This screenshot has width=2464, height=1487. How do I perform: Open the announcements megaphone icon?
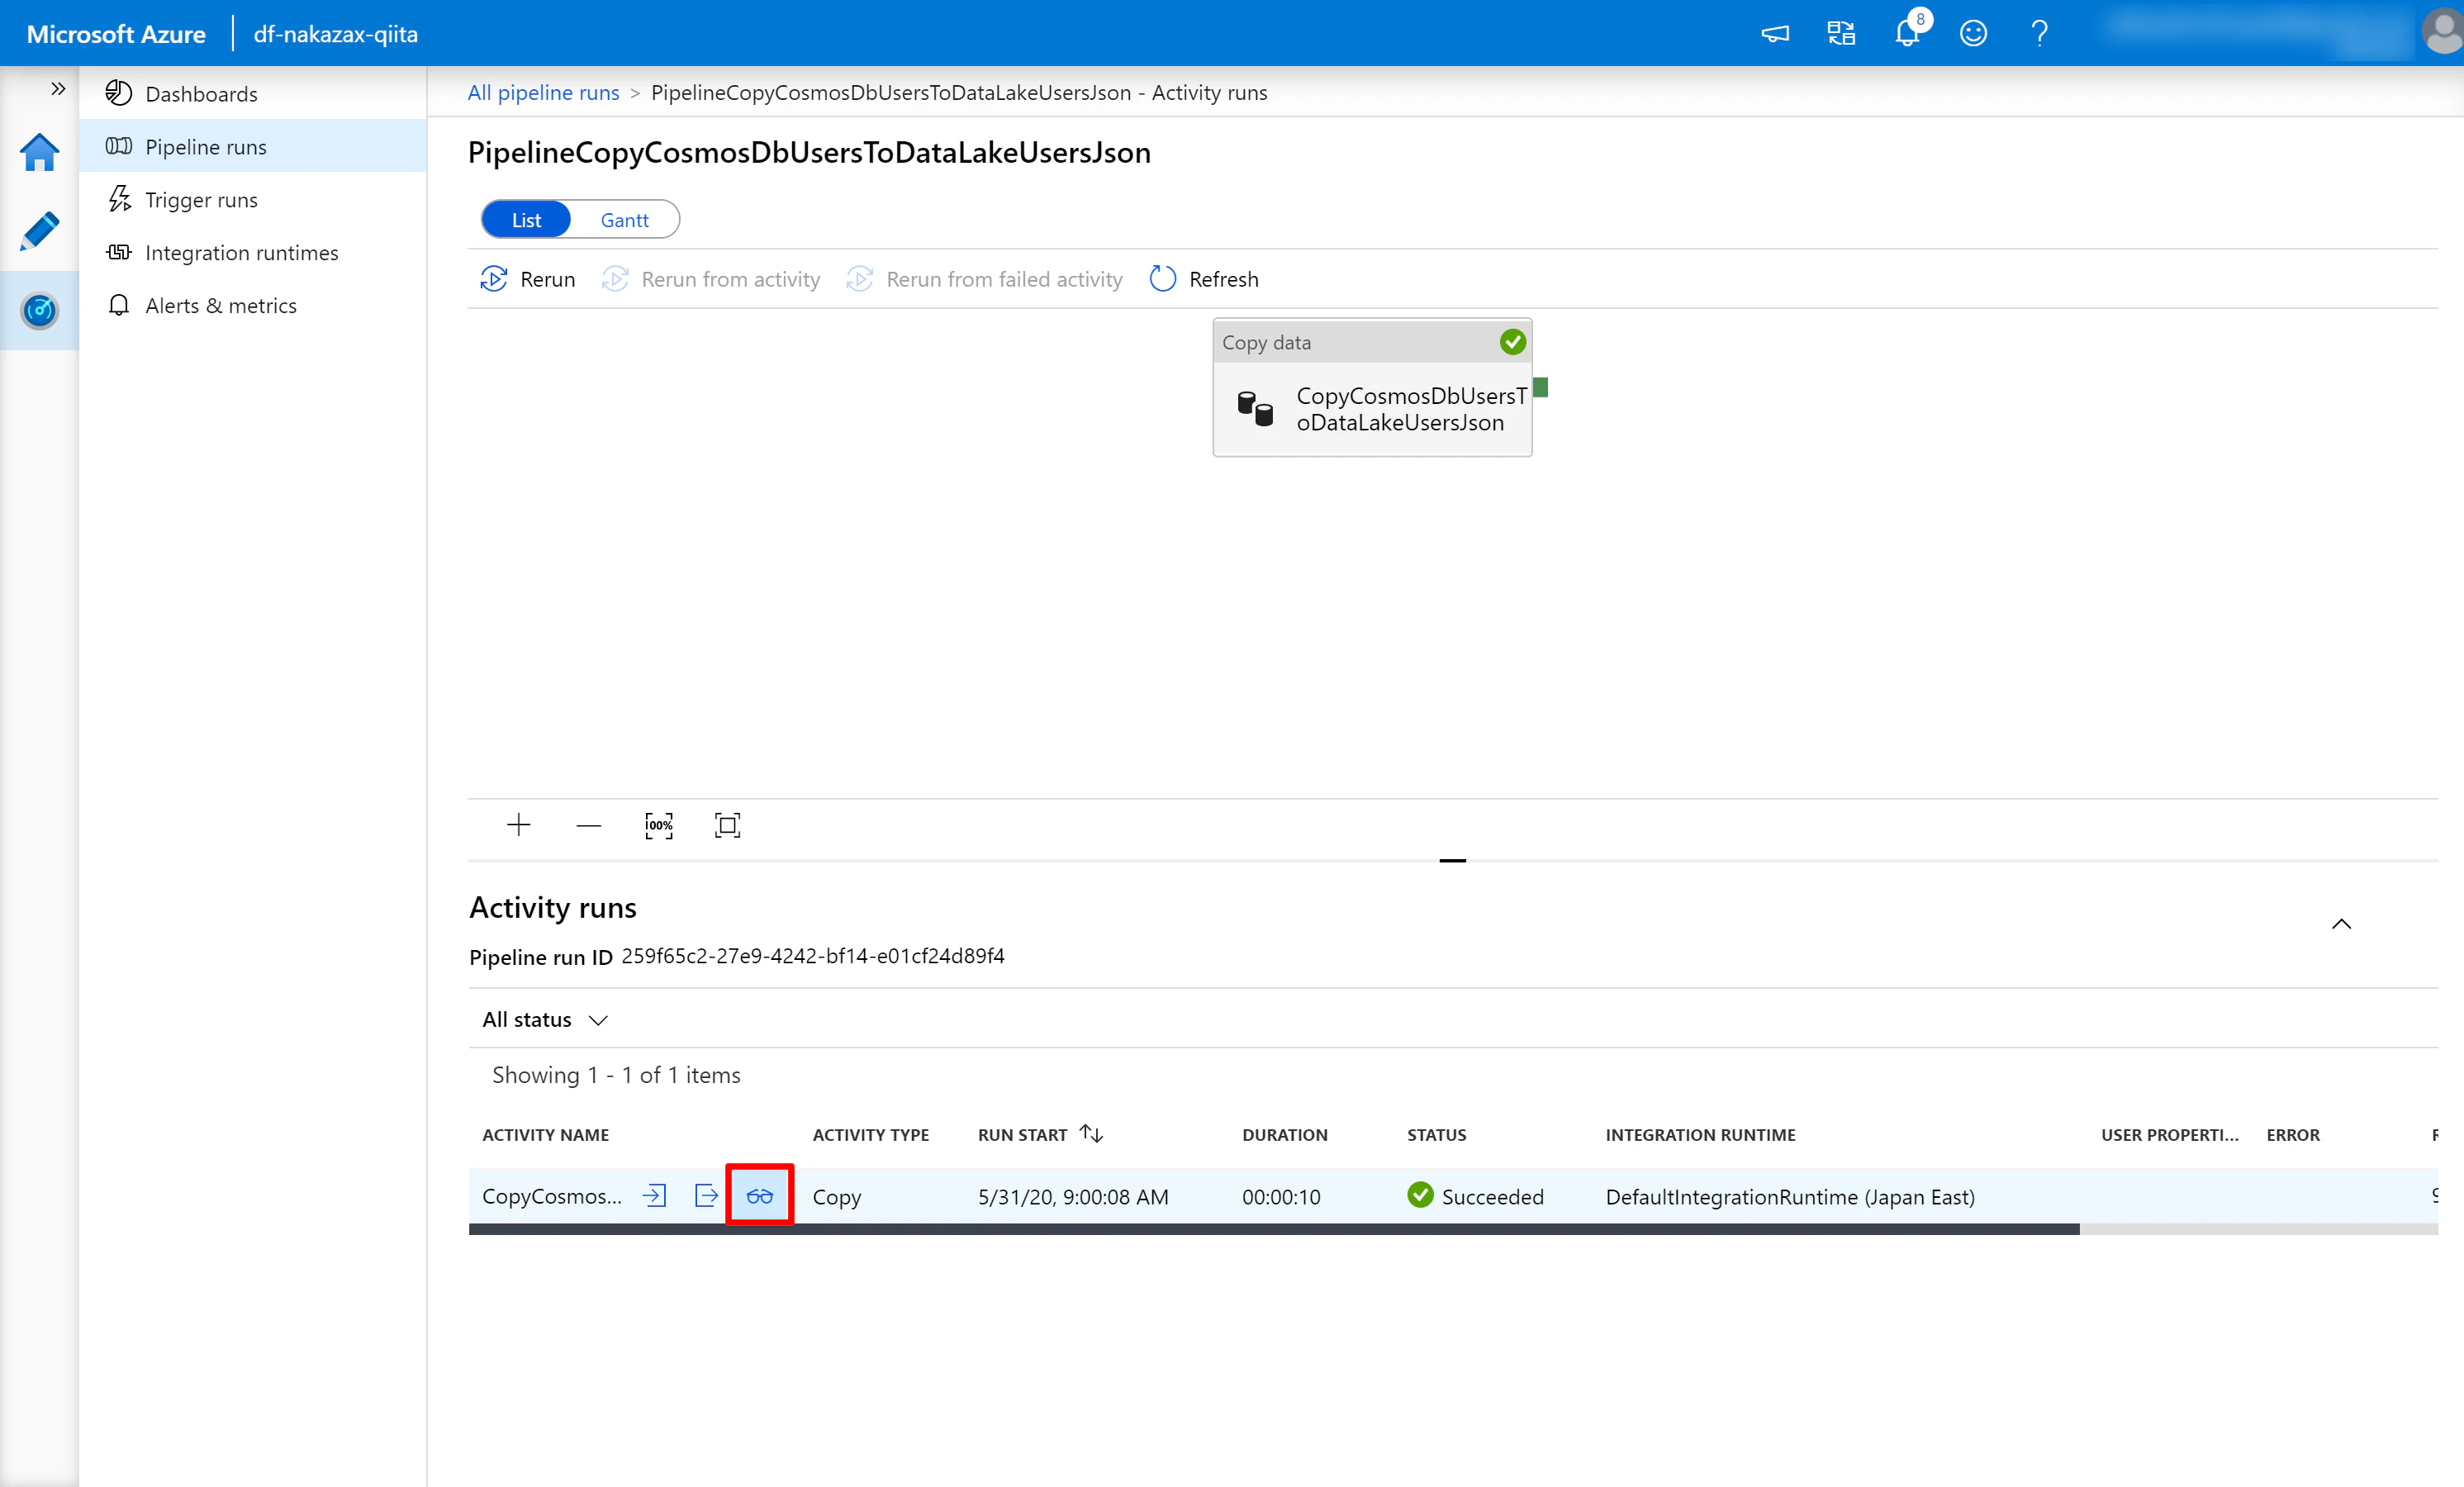point(1774,33)
